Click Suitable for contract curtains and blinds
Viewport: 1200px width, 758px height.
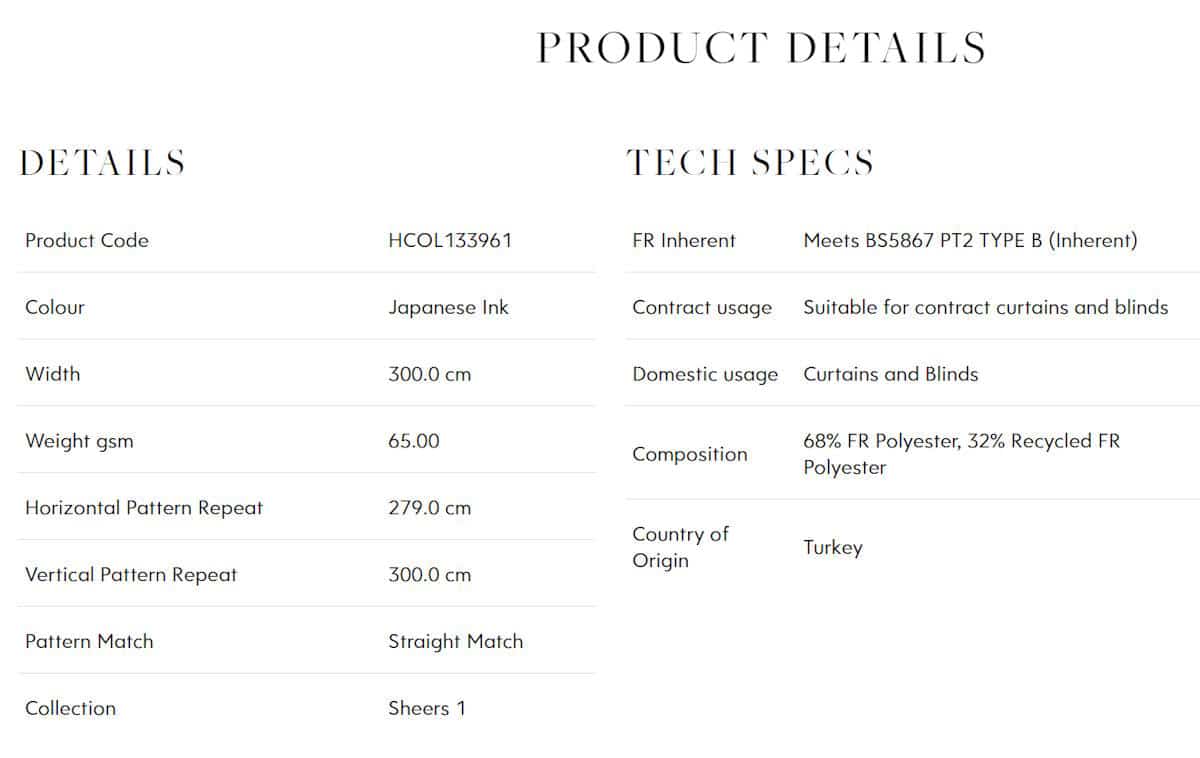coord(985,307)
